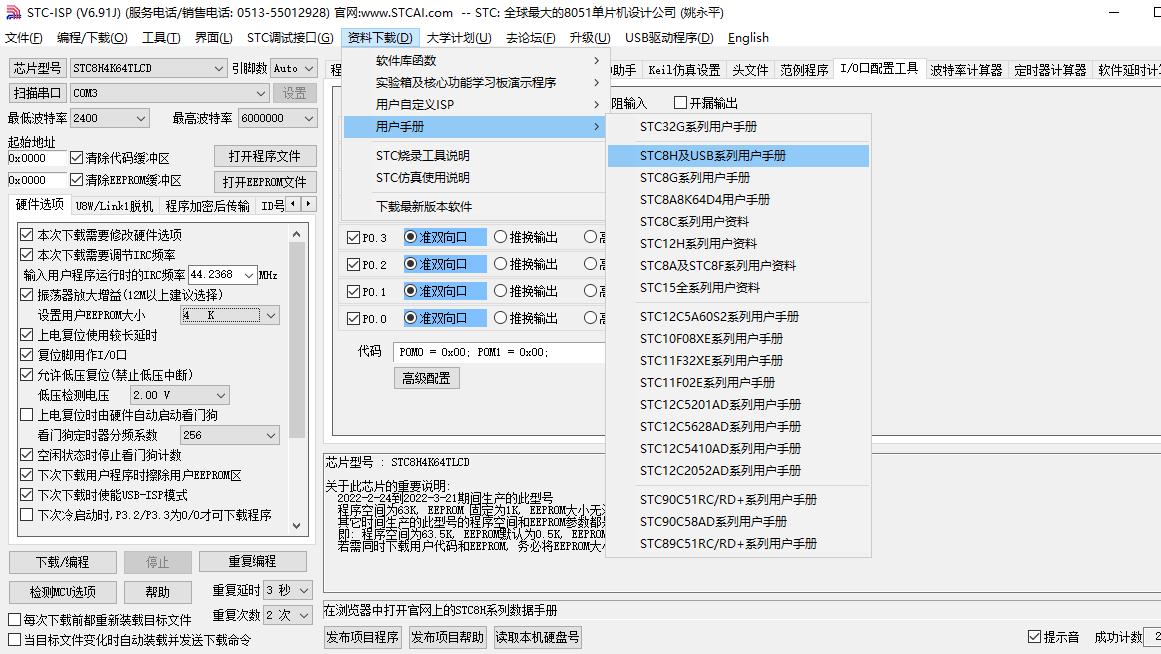The height and width of the screenshot is (654, 1161).
Task: Toggle 清除代码缓冲区 checkbox
Action: [x=76, y=158]
